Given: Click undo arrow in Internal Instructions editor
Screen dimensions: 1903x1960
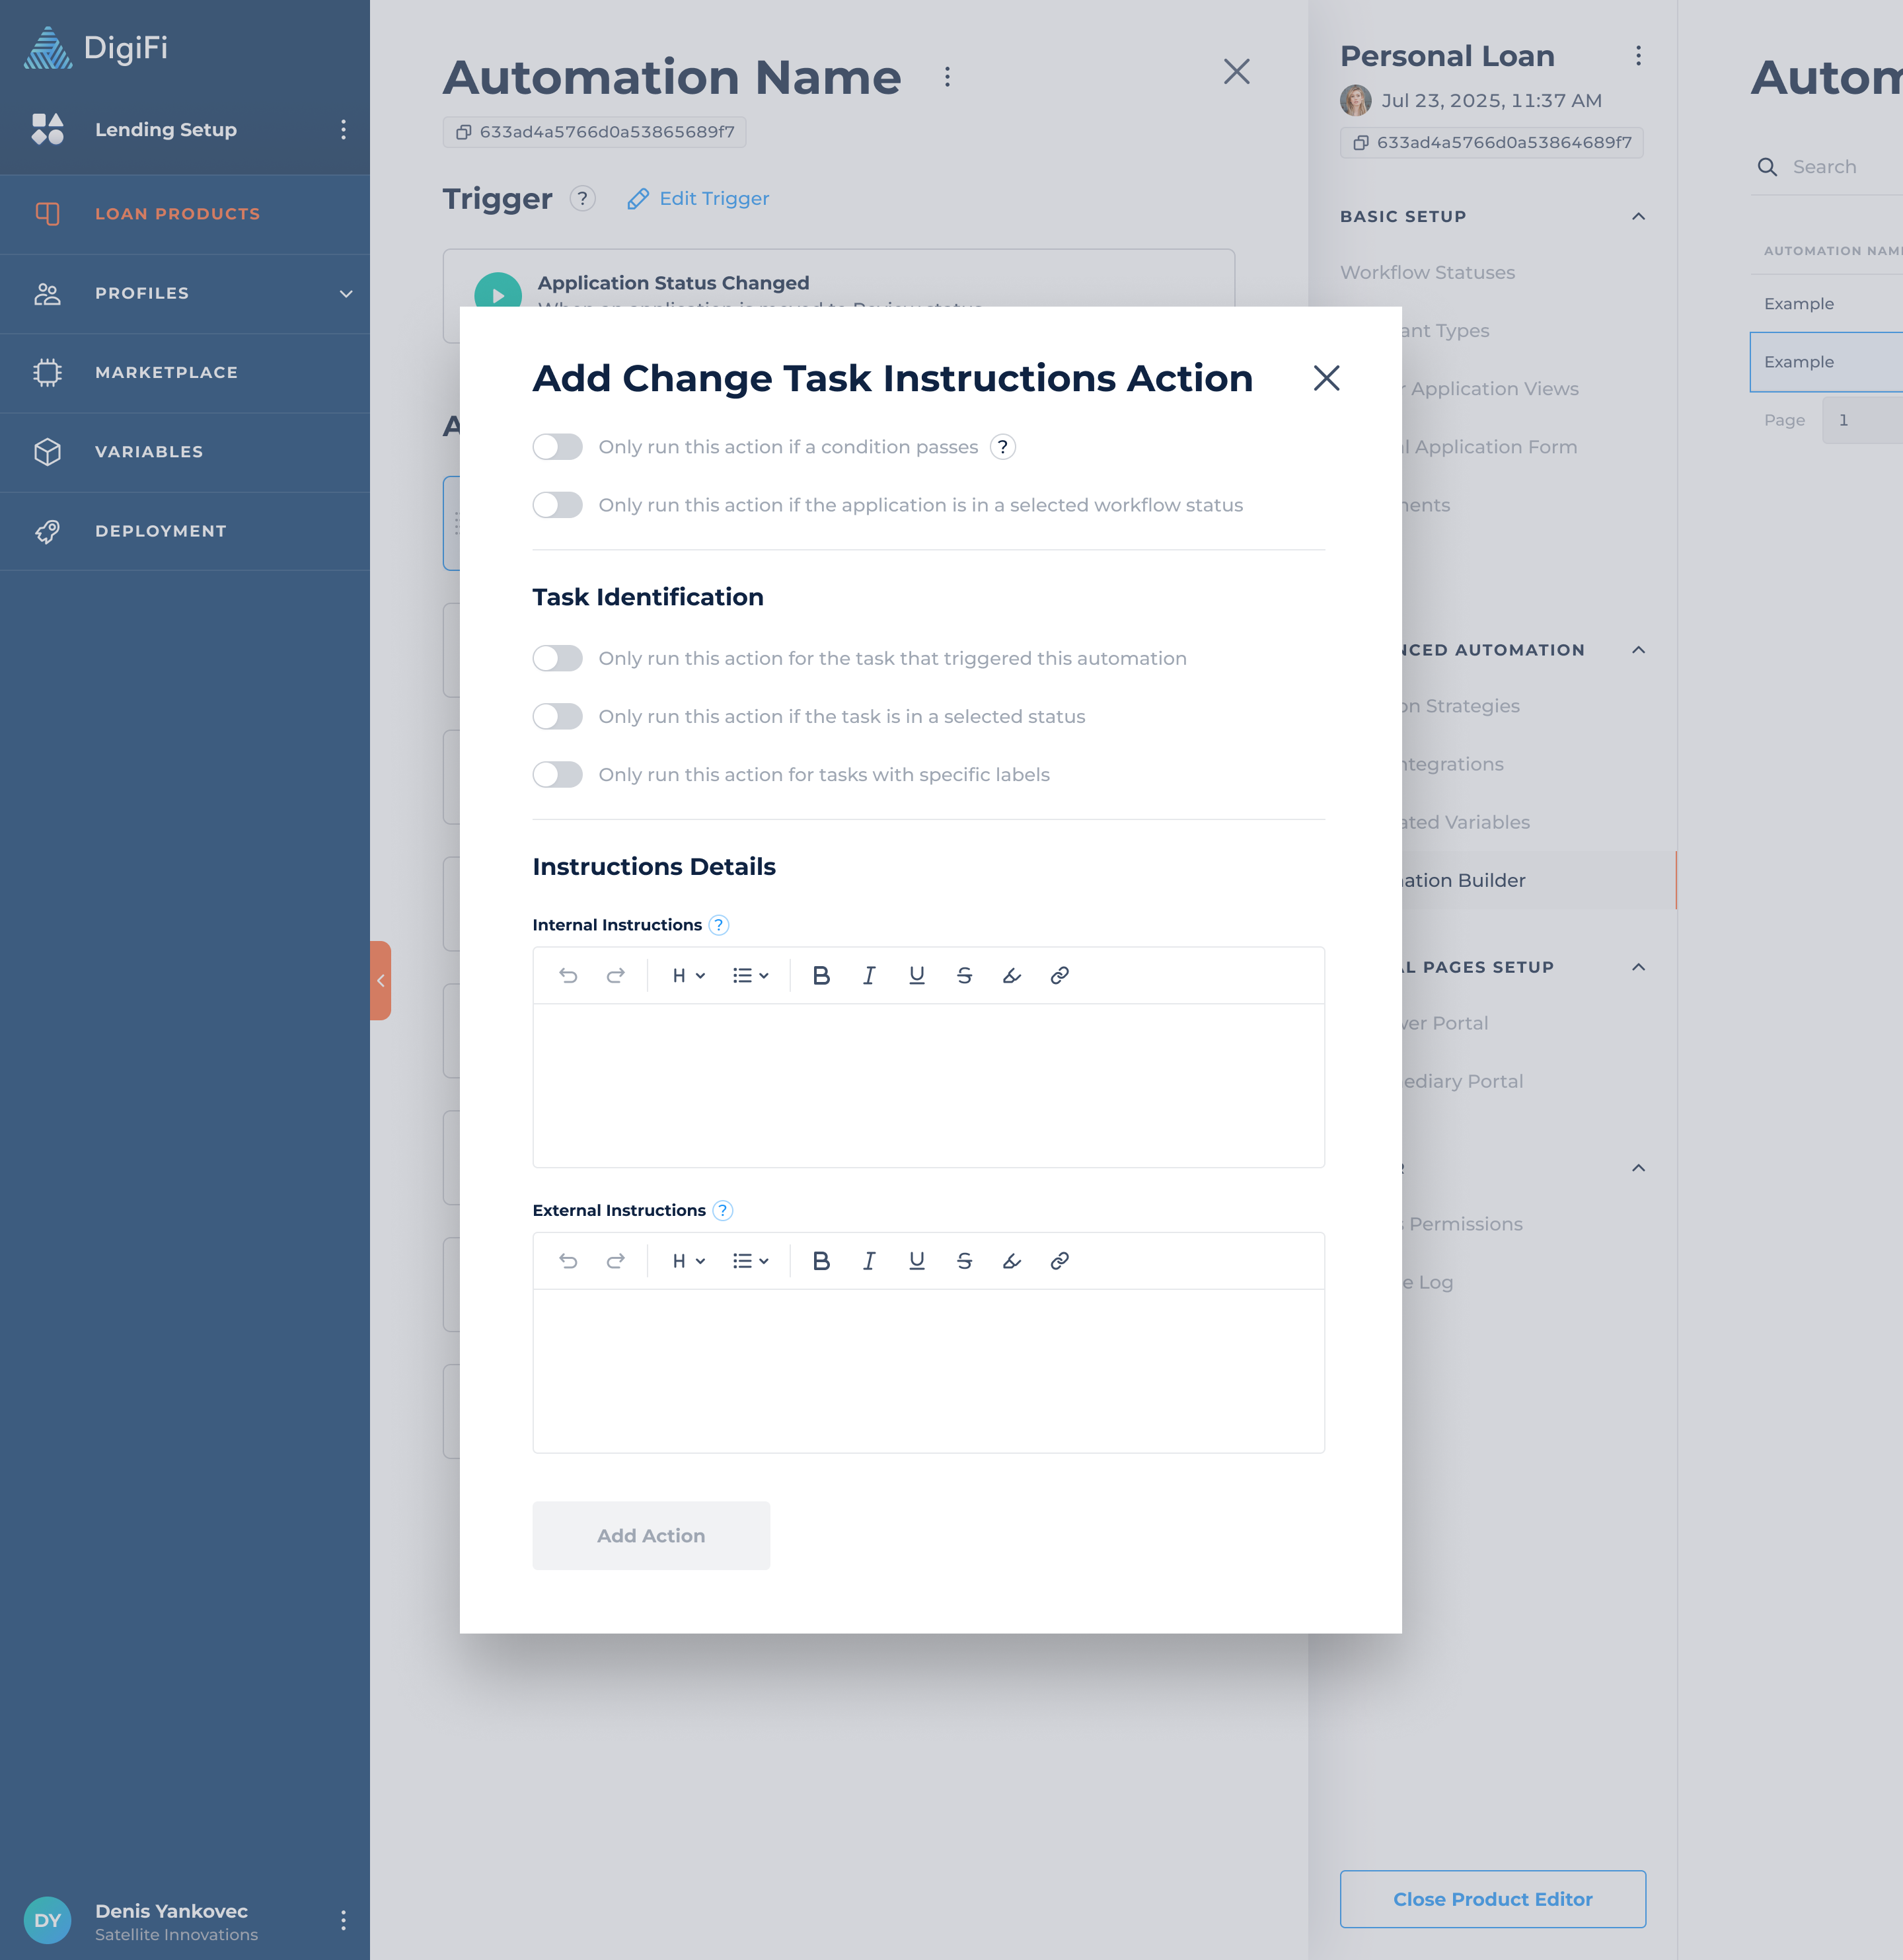Looking at the screenshot, I should pyautogui.click(x=568, y=975).
